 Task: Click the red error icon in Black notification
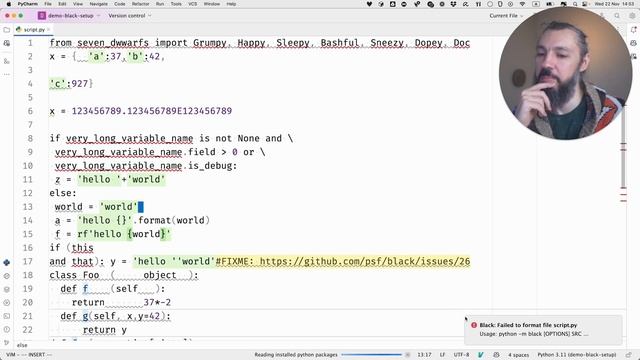point(474,325)
